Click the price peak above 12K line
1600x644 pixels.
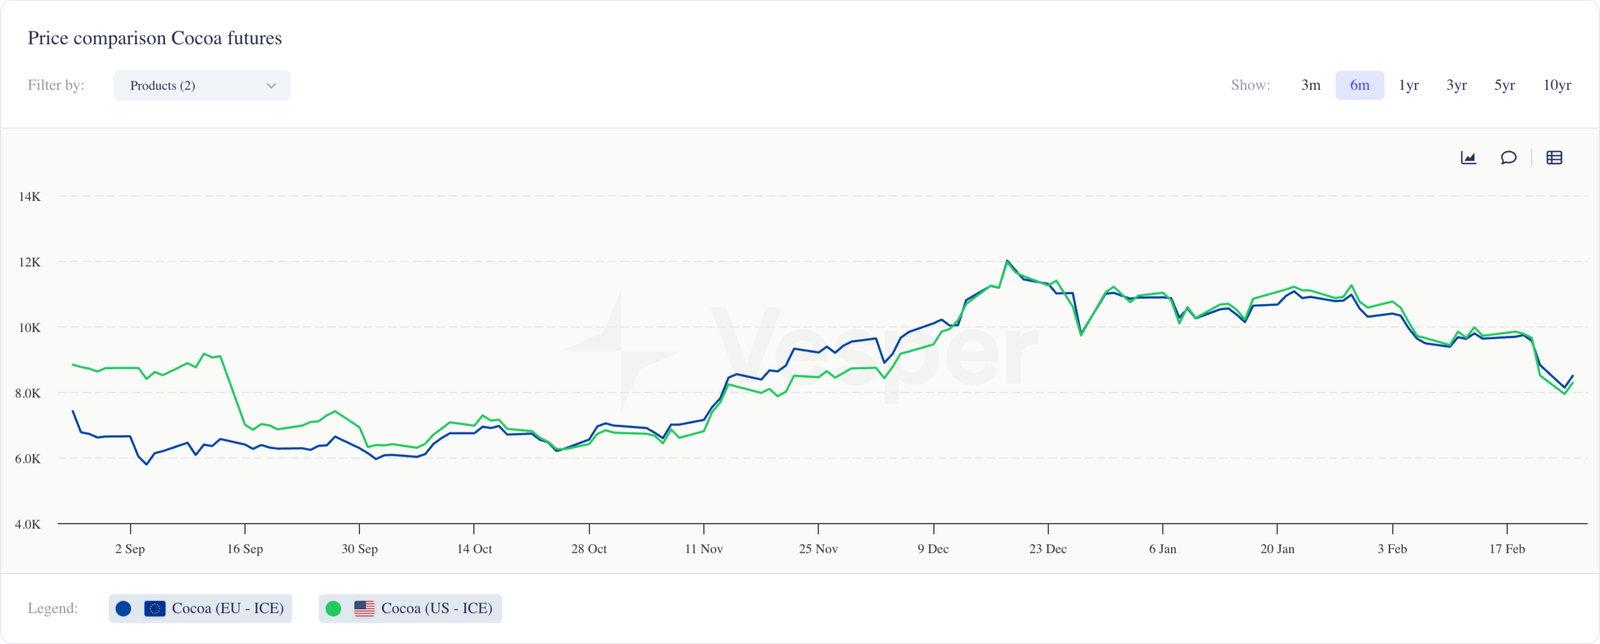coord(1007,261)
